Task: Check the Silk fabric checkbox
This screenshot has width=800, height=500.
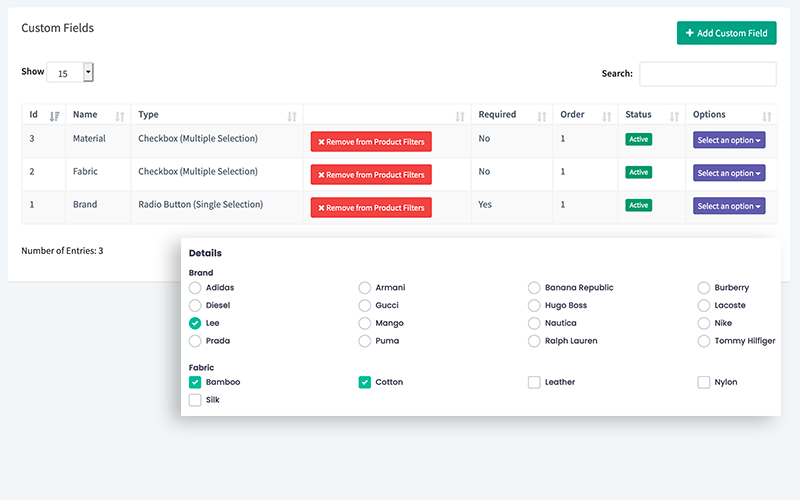Action: coord(195,400)
